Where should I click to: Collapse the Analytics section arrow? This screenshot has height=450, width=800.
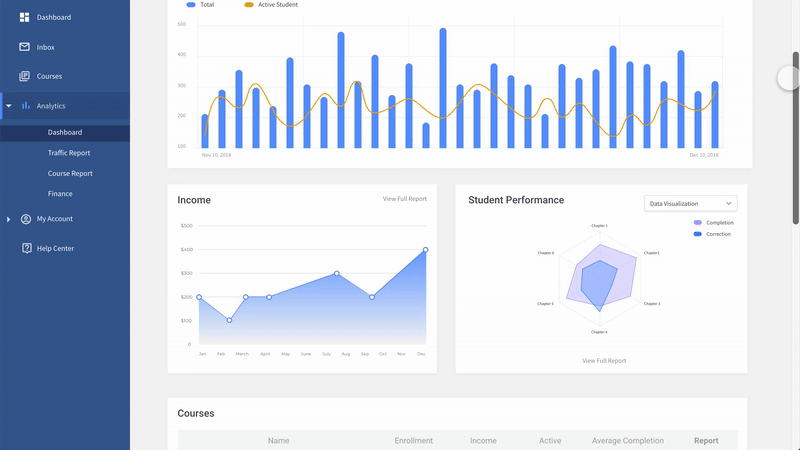click(9, 106)
